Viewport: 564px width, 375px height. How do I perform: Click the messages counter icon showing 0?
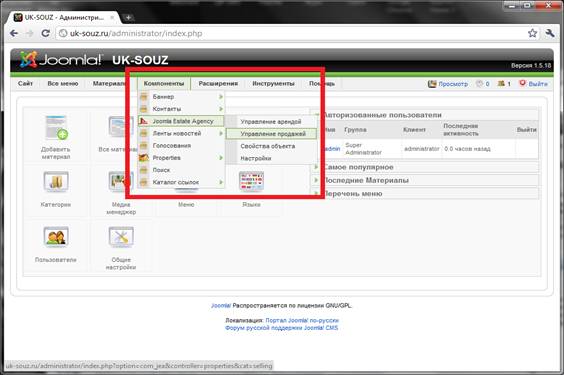(x=479, y=84)
